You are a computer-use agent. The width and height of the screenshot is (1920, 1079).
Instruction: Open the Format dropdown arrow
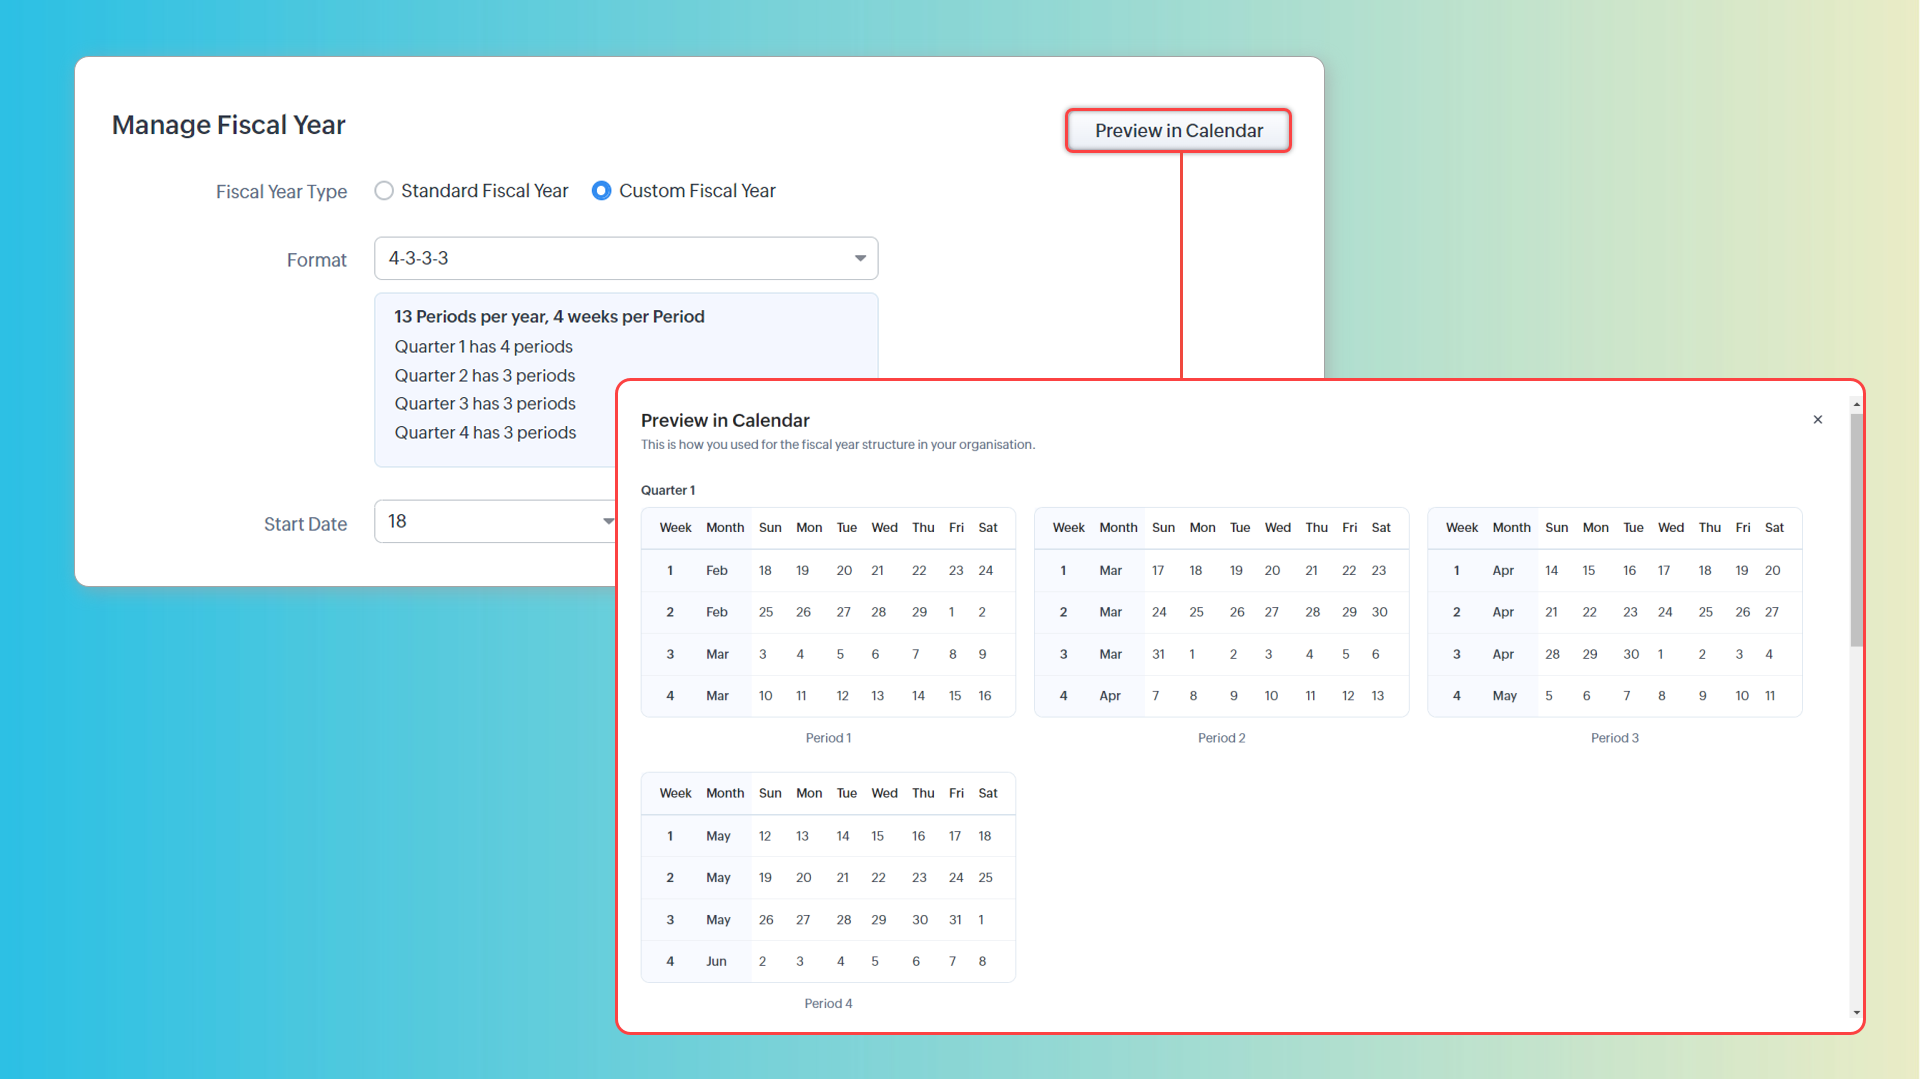click(x=859, y=259)
